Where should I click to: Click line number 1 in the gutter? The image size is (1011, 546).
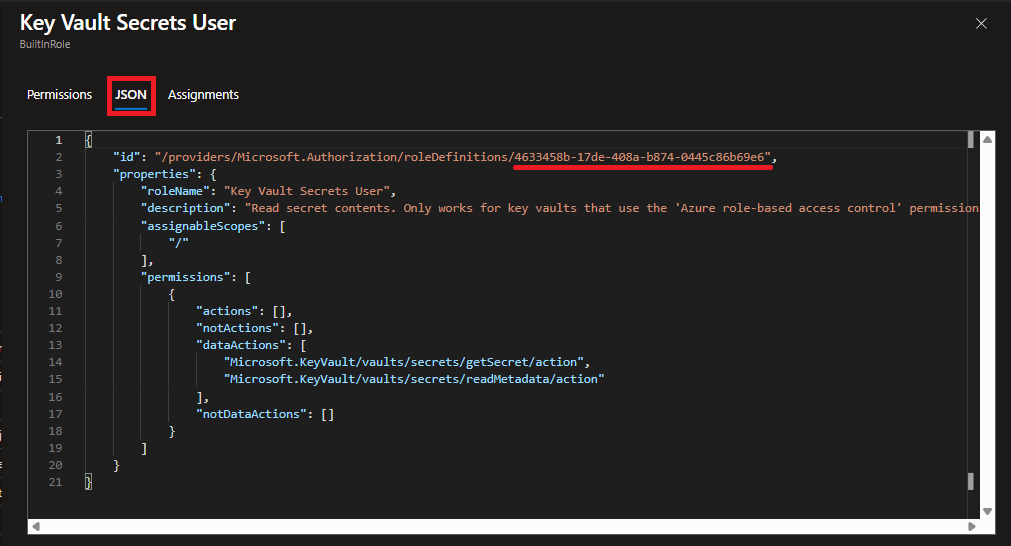click(x=59, y=140)
